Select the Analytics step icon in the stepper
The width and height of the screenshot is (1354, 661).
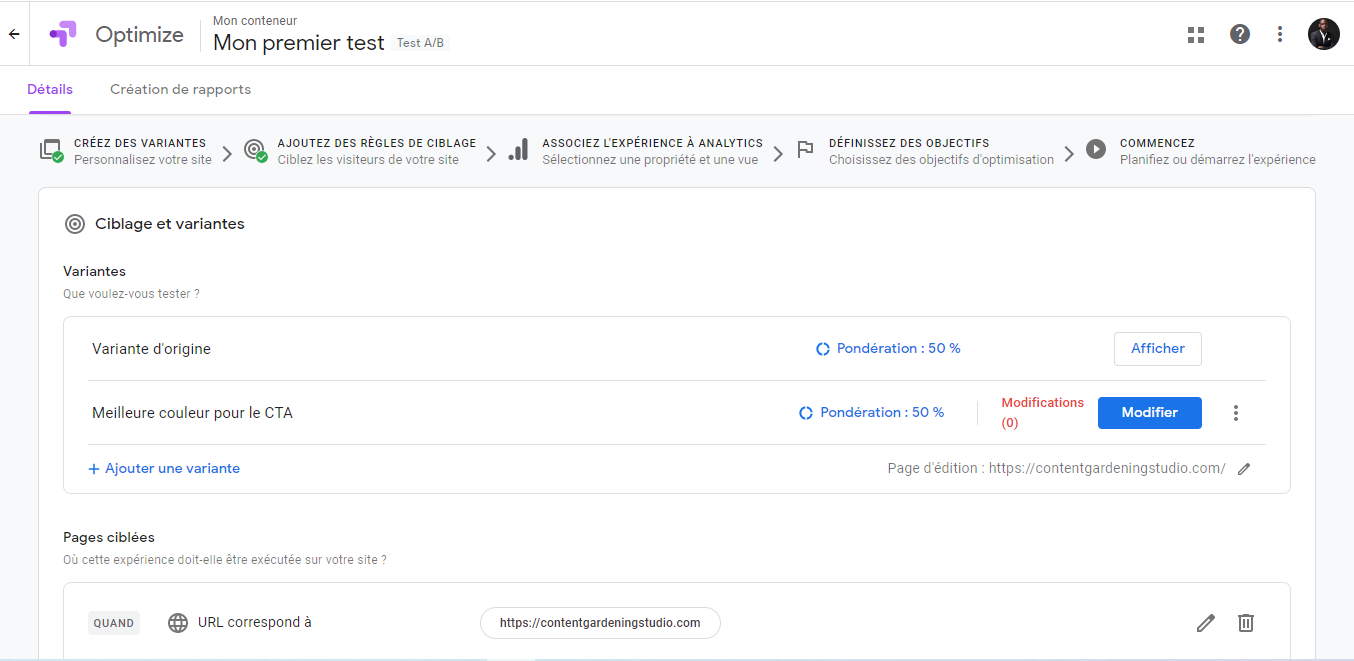[x=518, y=149]
